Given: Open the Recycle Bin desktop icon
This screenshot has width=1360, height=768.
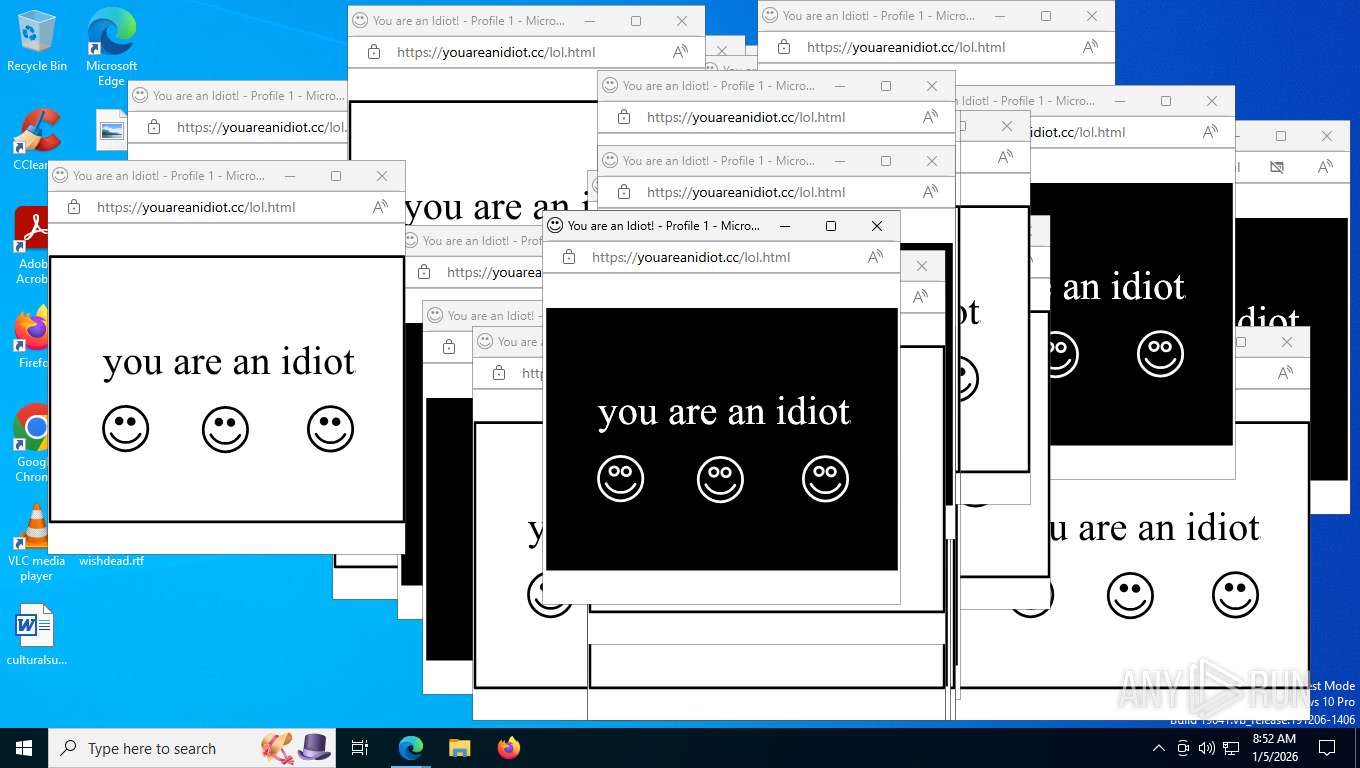Looking at the screenshot, I should point(37,40).
